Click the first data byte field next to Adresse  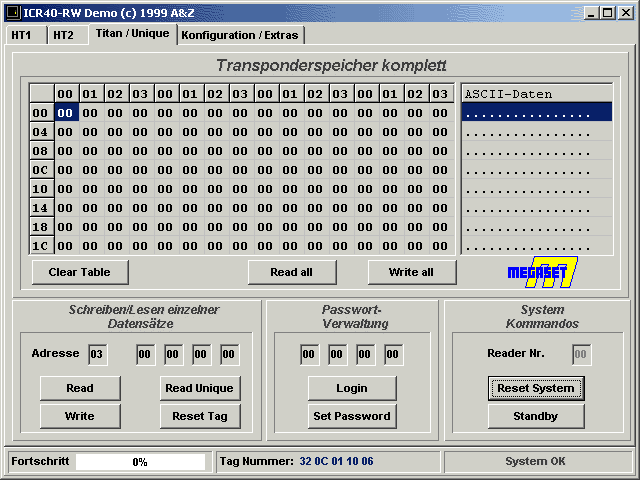click(x=146, y=354)
